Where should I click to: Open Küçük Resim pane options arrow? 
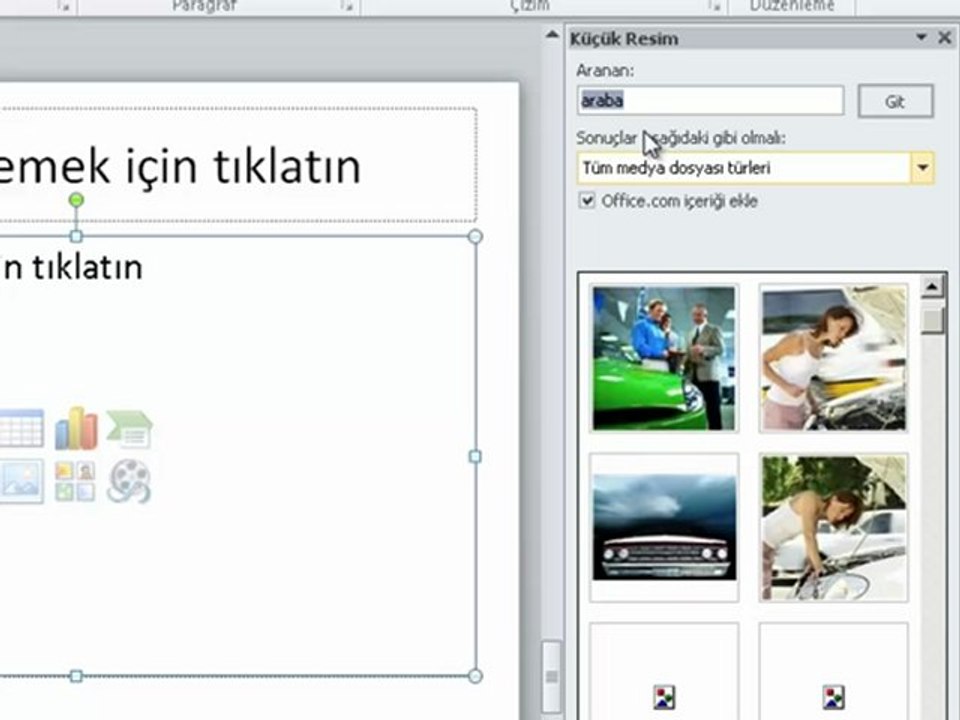921,37
